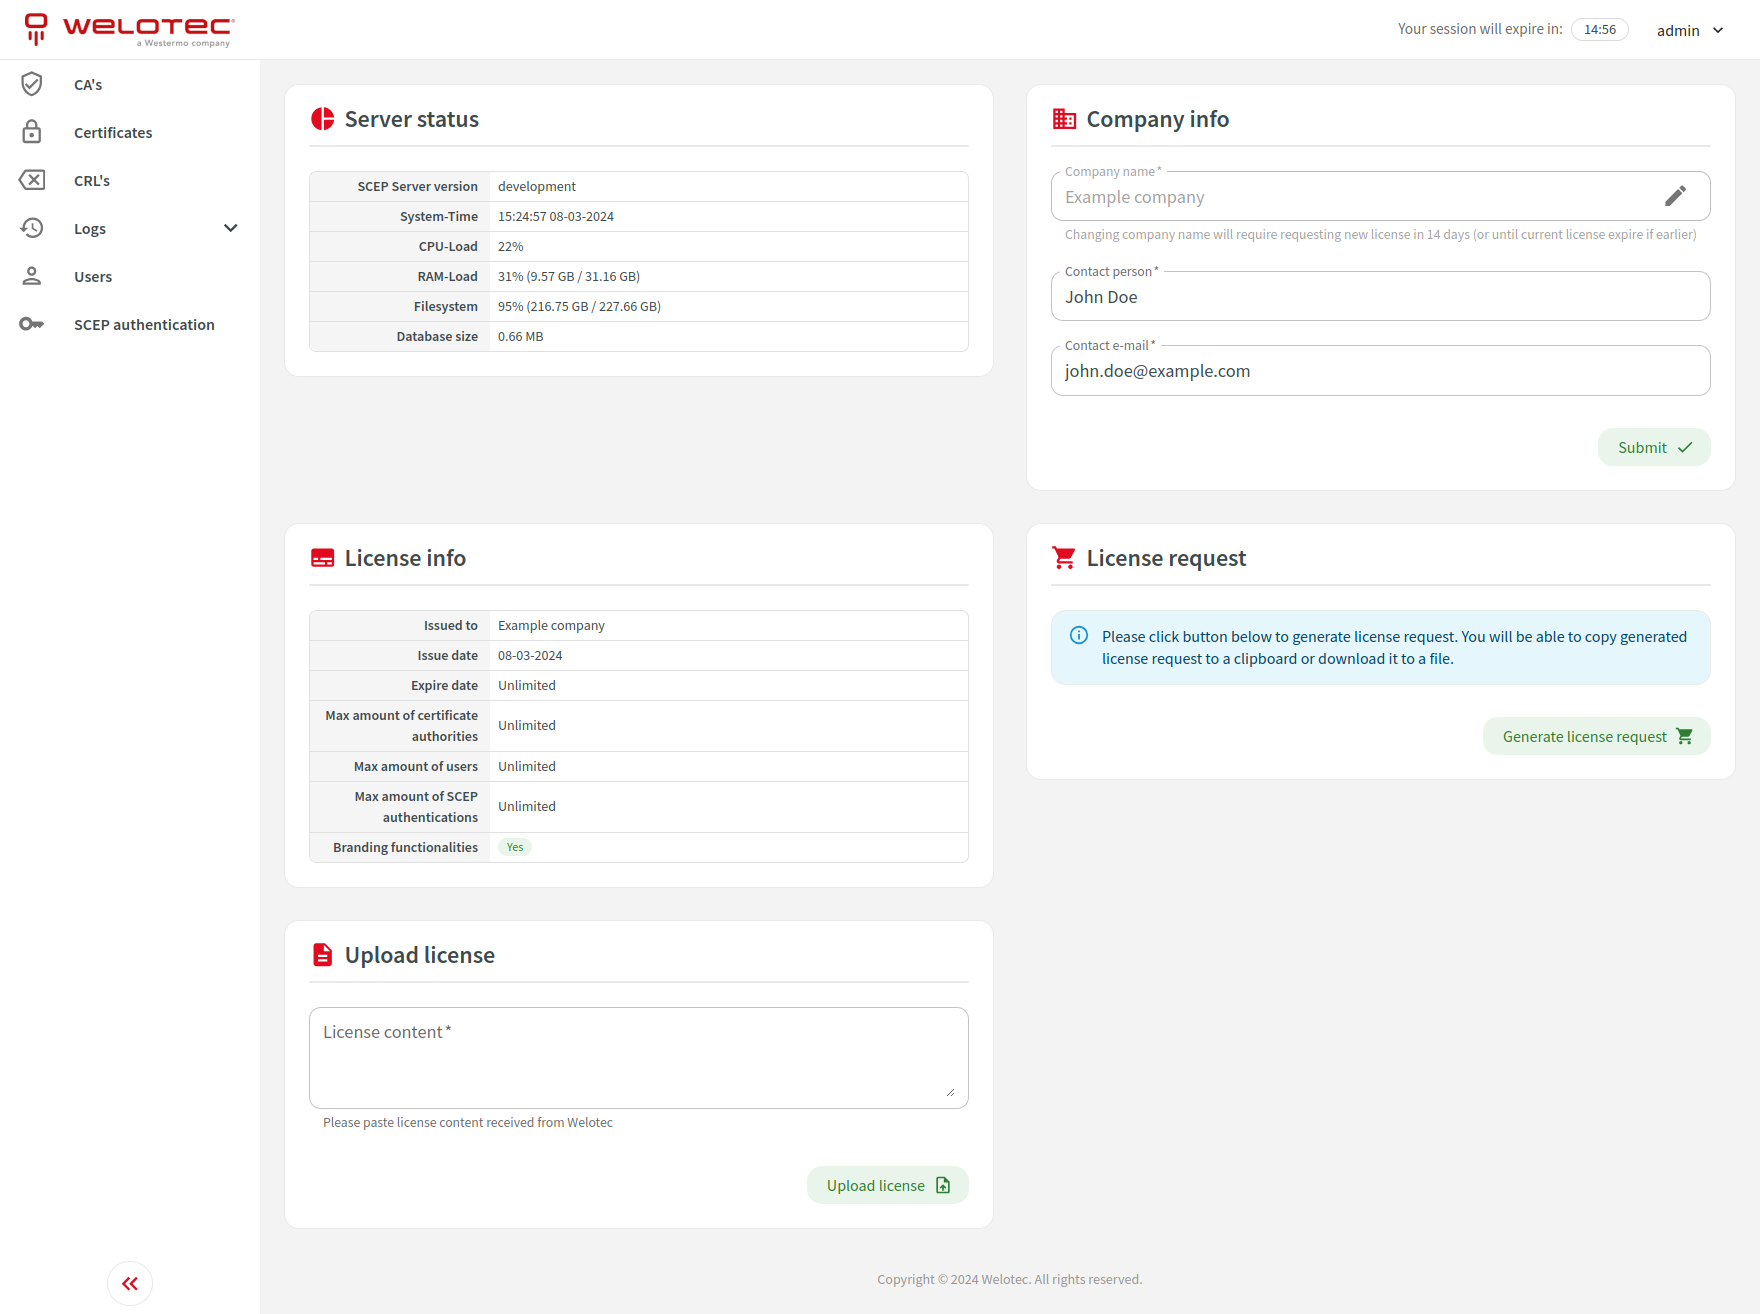The image size is (1760, 1314).
Task: Click the CA's shield icon in sidebar
Action: tap(32, 84)
